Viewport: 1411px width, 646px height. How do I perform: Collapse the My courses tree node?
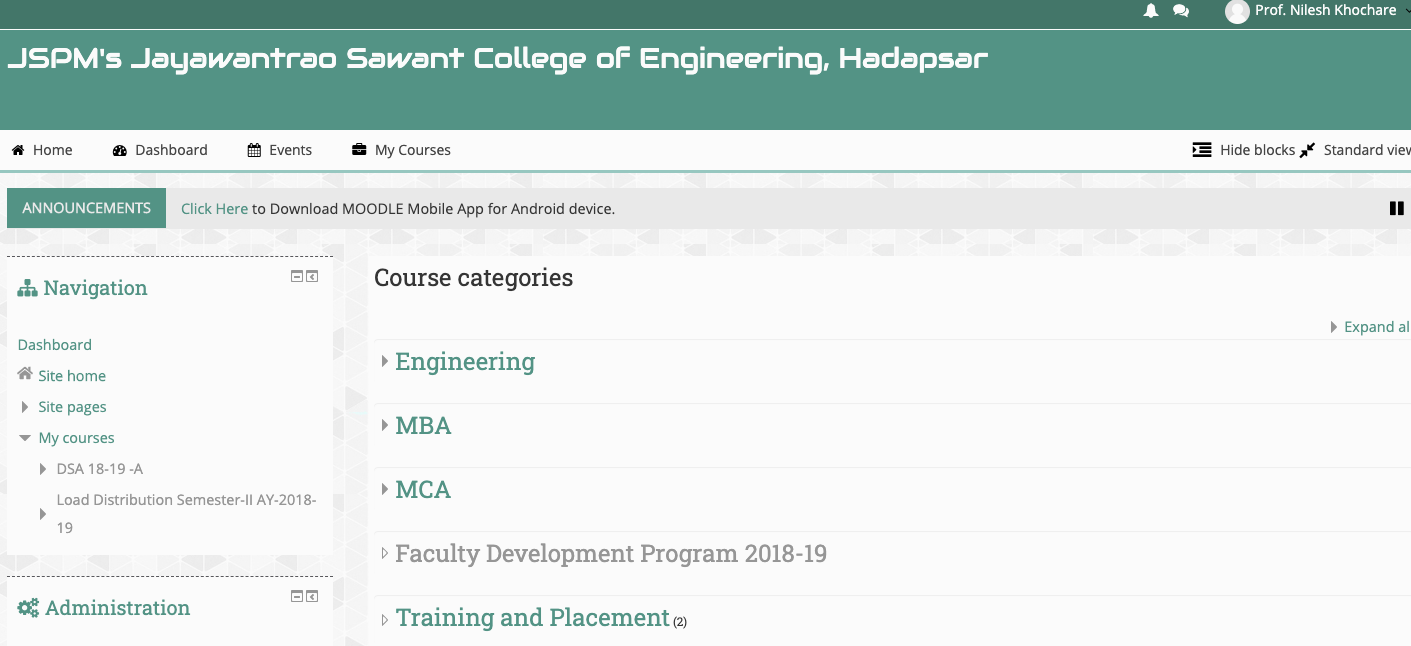25,438
